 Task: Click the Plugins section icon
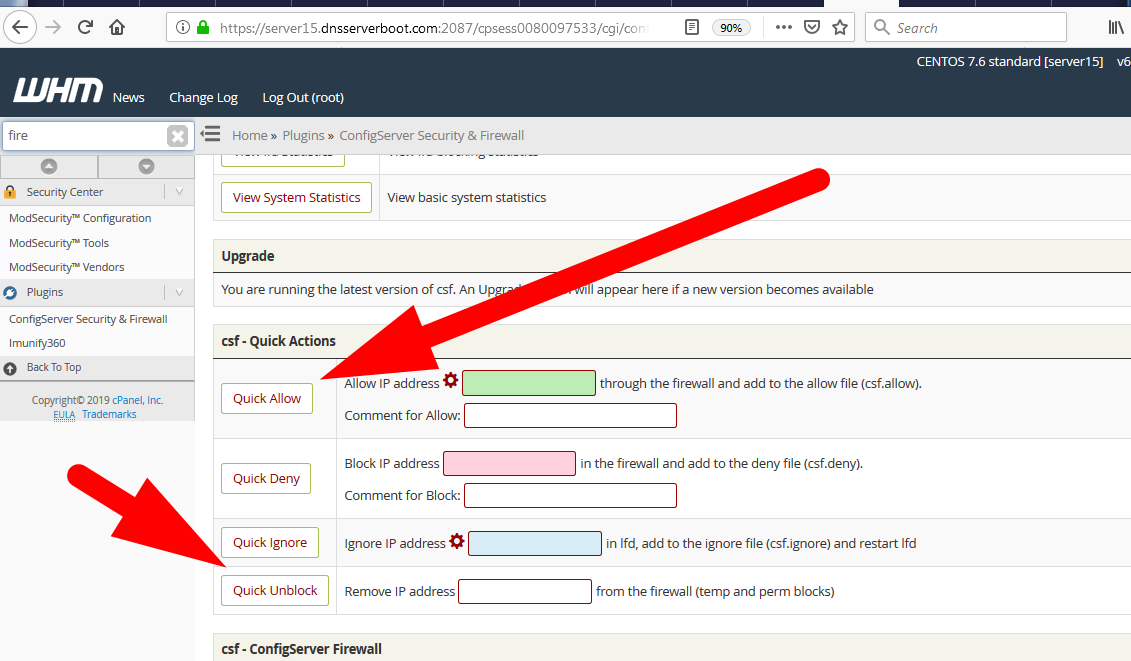tap(10, 292)
